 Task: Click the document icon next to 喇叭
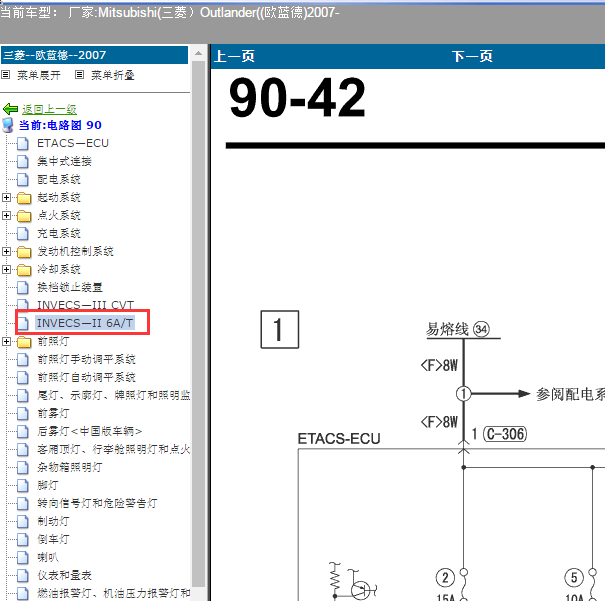pyautogui.click(x=23, y=557)
